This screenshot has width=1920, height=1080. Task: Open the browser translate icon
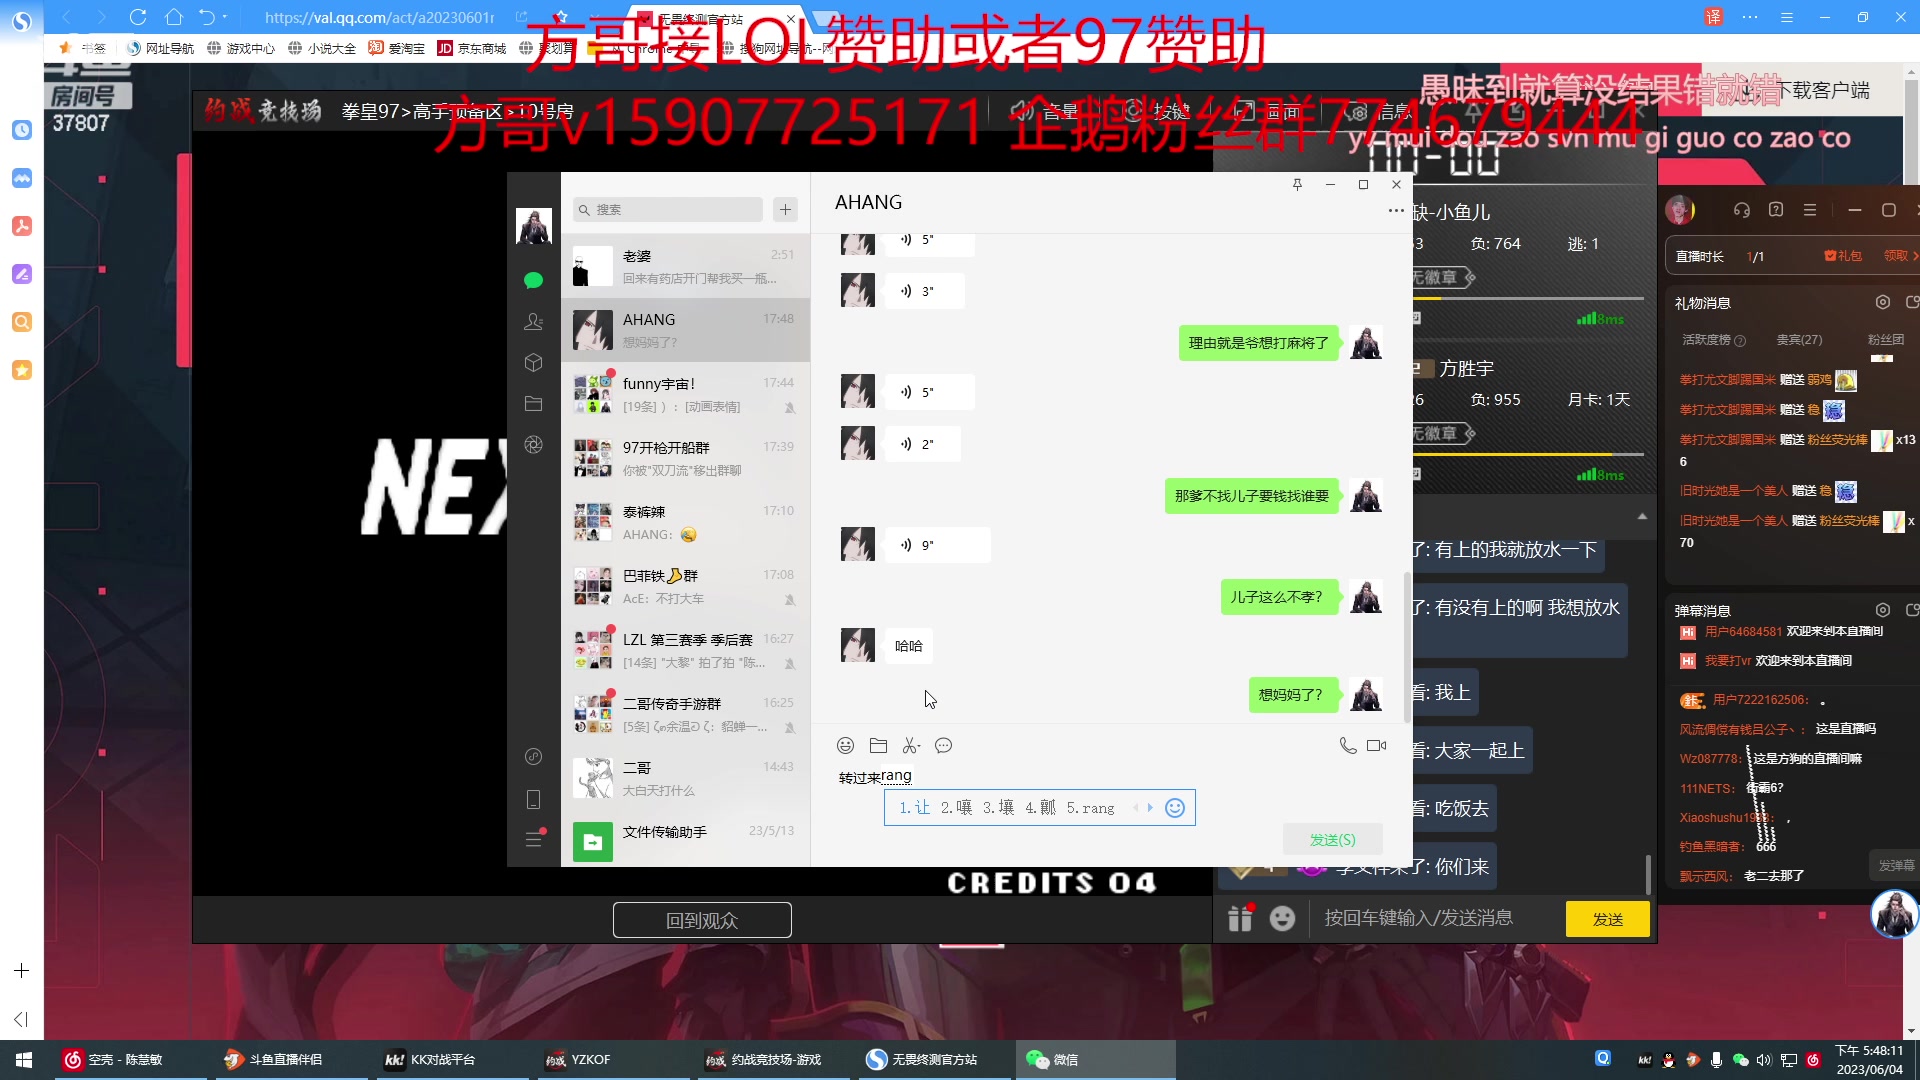(1713, 17)
